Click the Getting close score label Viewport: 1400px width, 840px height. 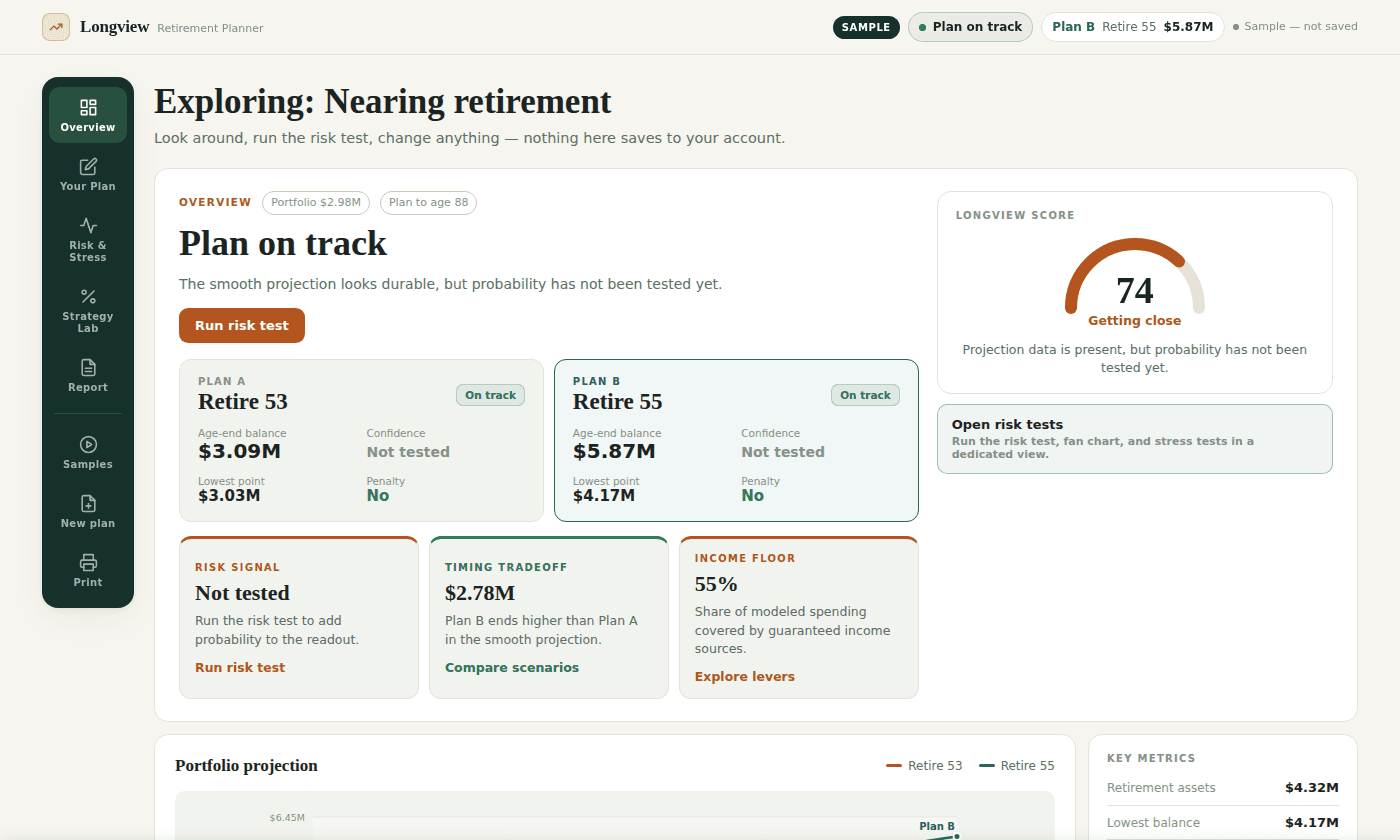pos(1135,321)
